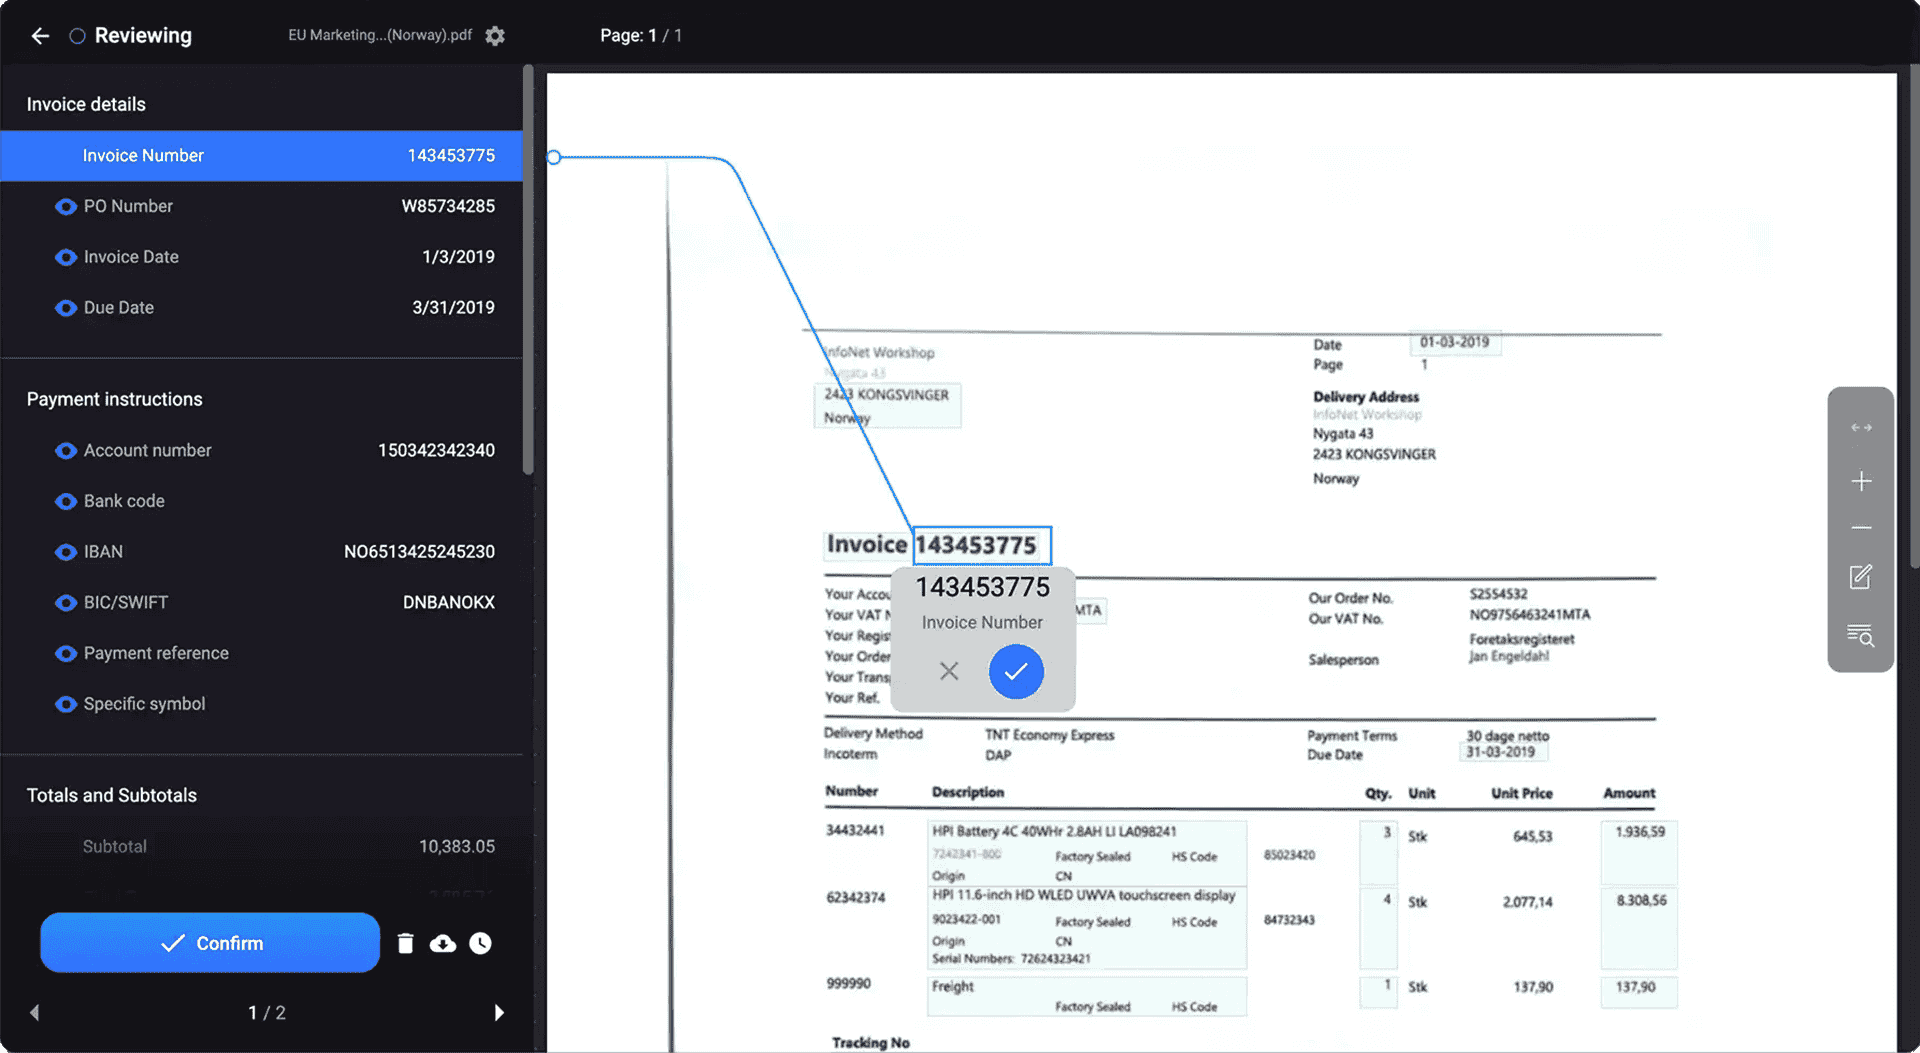Open the history clock icon

481,943
